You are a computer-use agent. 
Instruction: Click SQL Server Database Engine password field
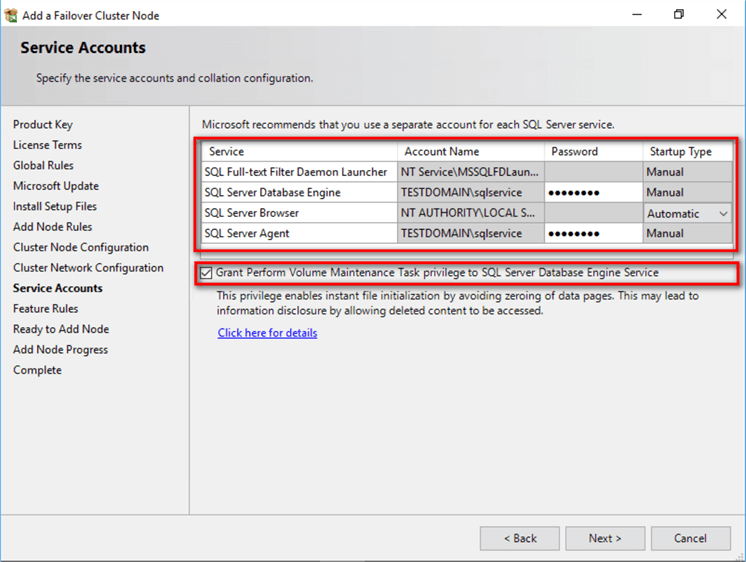(x=593, y=193)
